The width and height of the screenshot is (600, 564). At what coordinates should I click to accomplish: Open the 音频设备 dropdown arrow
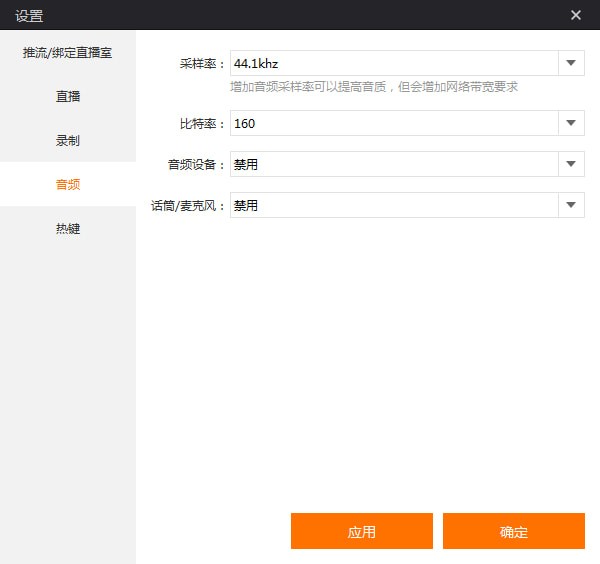pyautogui.click(x=571, y=164)
